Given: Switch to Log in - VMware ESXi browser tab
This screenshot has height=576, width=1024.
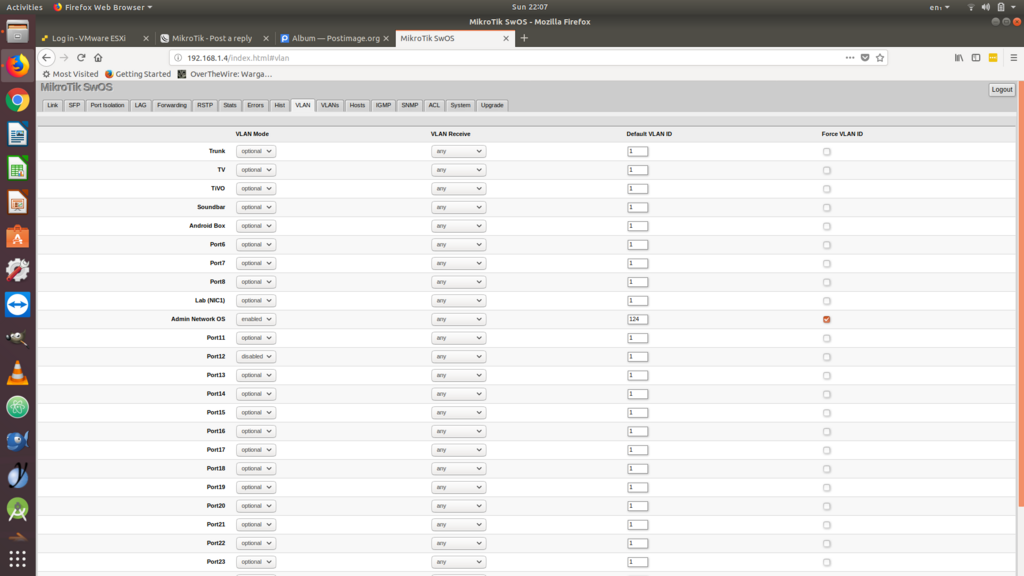Looking at the screenshot, I should point(89,39).
